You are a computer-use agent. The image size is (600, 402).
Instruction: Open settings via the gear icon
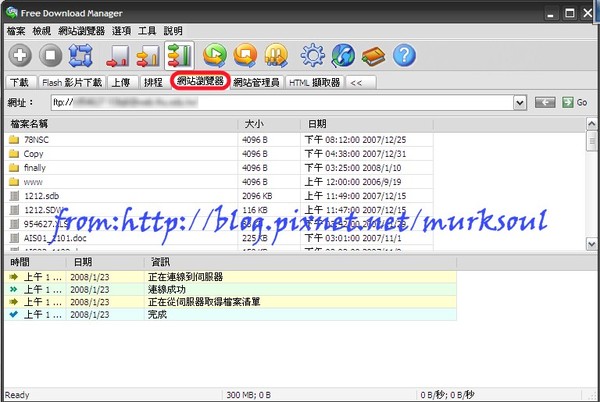click(313, 55)
